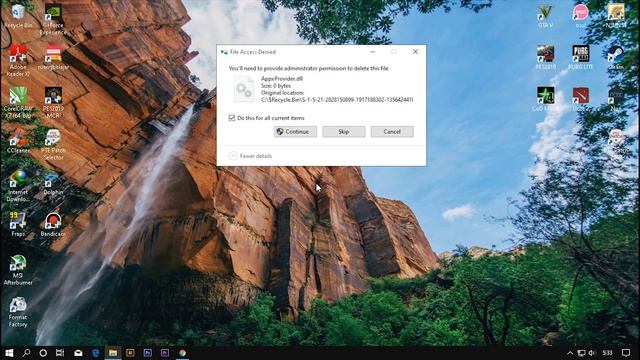Launch Fraps from the desktop
This screenshot has width=640, height=360.
18,224
